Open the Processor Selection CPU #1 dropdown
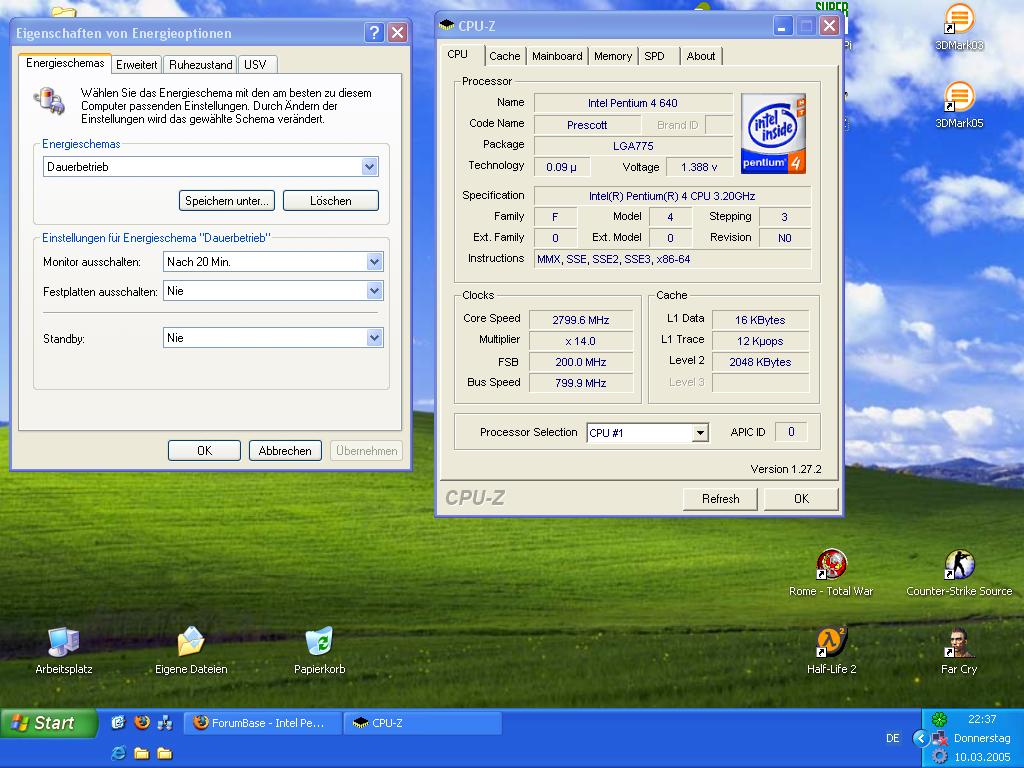Viewport: 1024px width, 768px height. tap(700, 432)
